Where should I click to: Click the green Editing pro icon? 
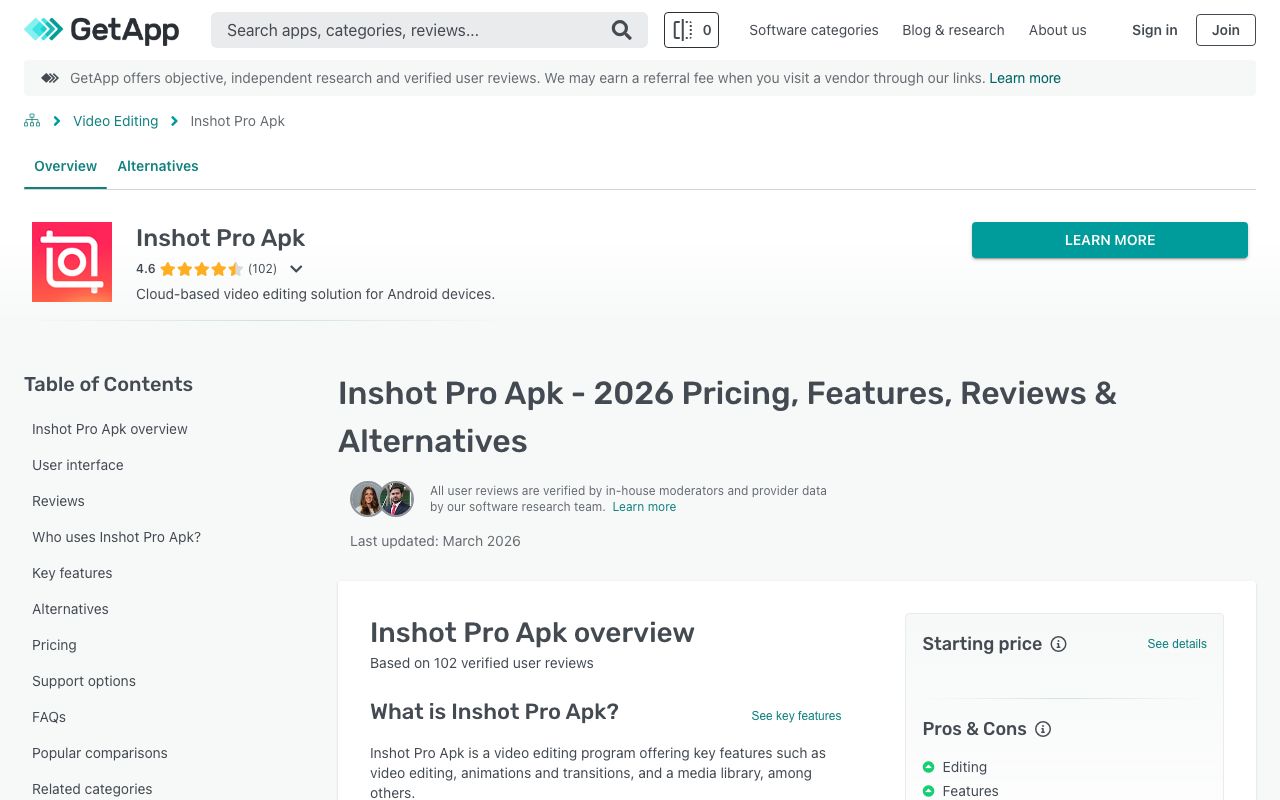click(x=928, y=767)
